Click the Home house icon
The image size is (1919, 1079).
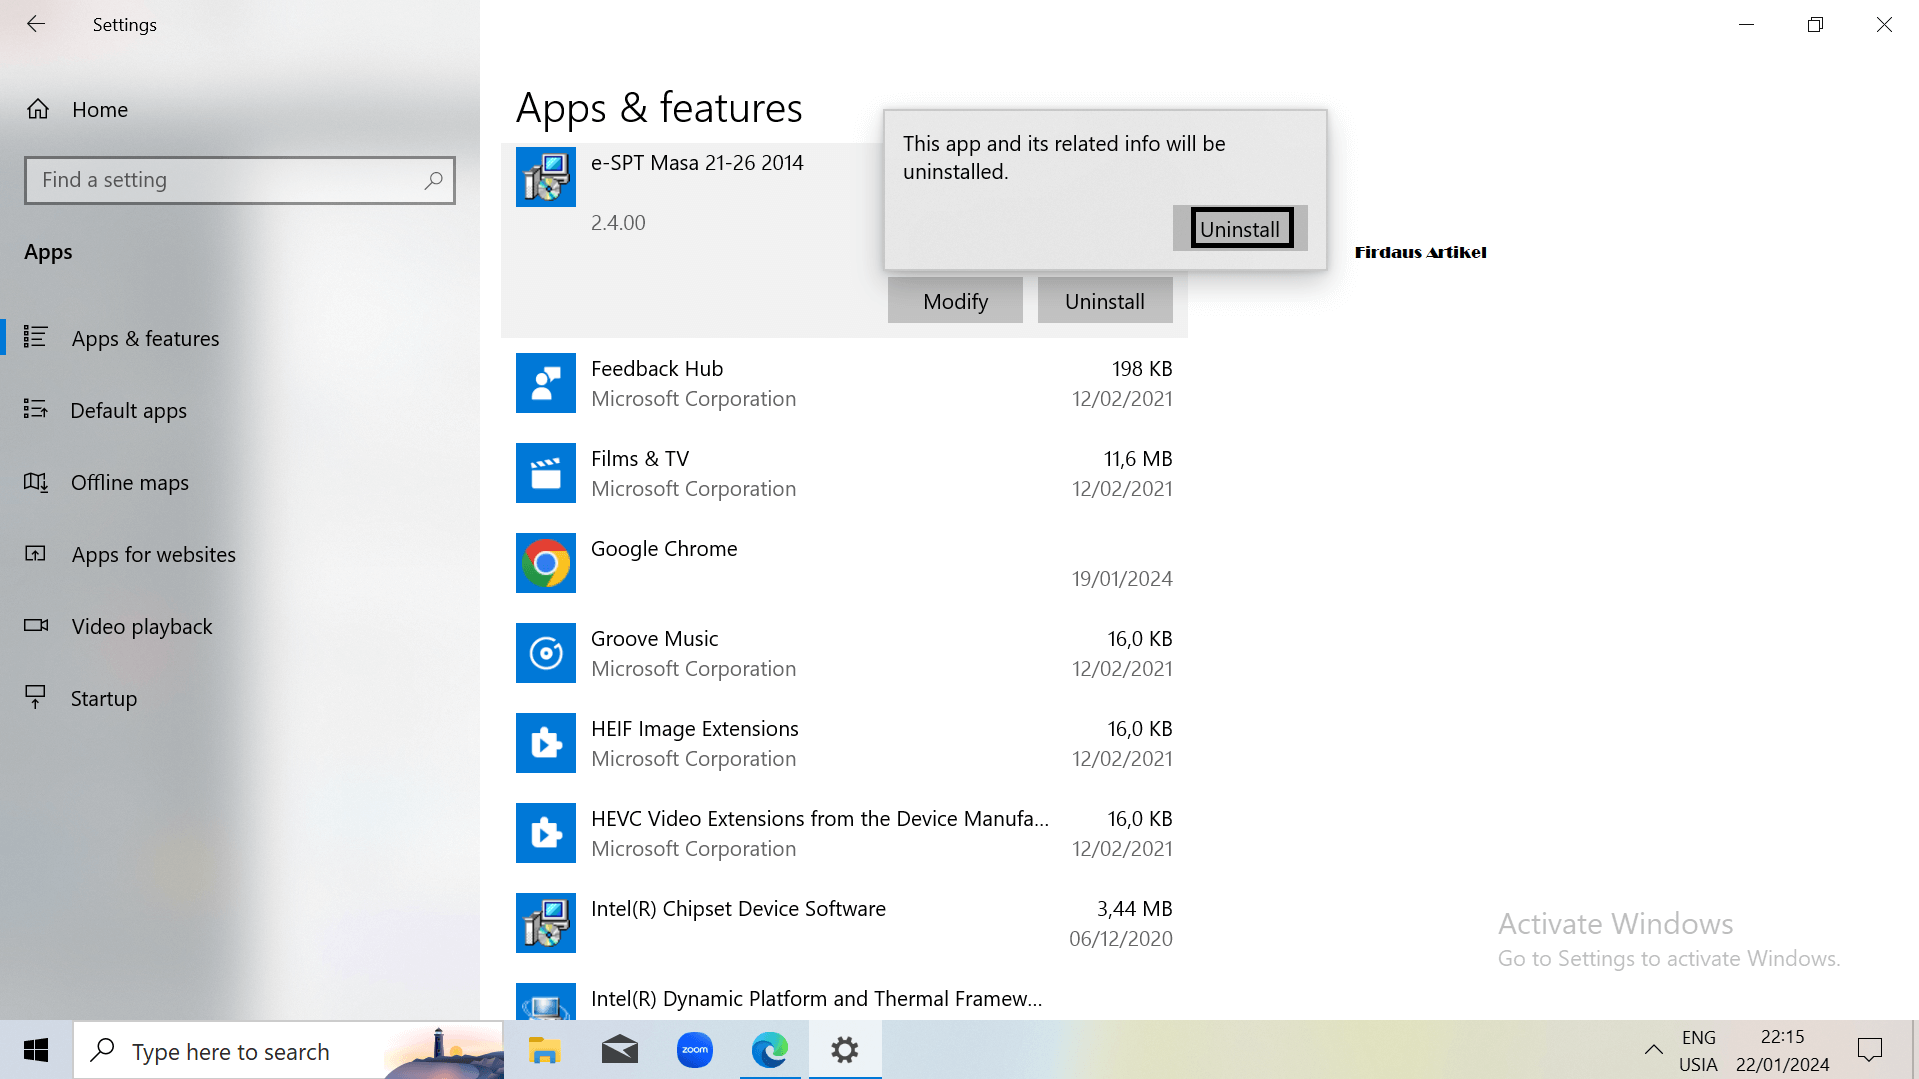click(38, 108)
